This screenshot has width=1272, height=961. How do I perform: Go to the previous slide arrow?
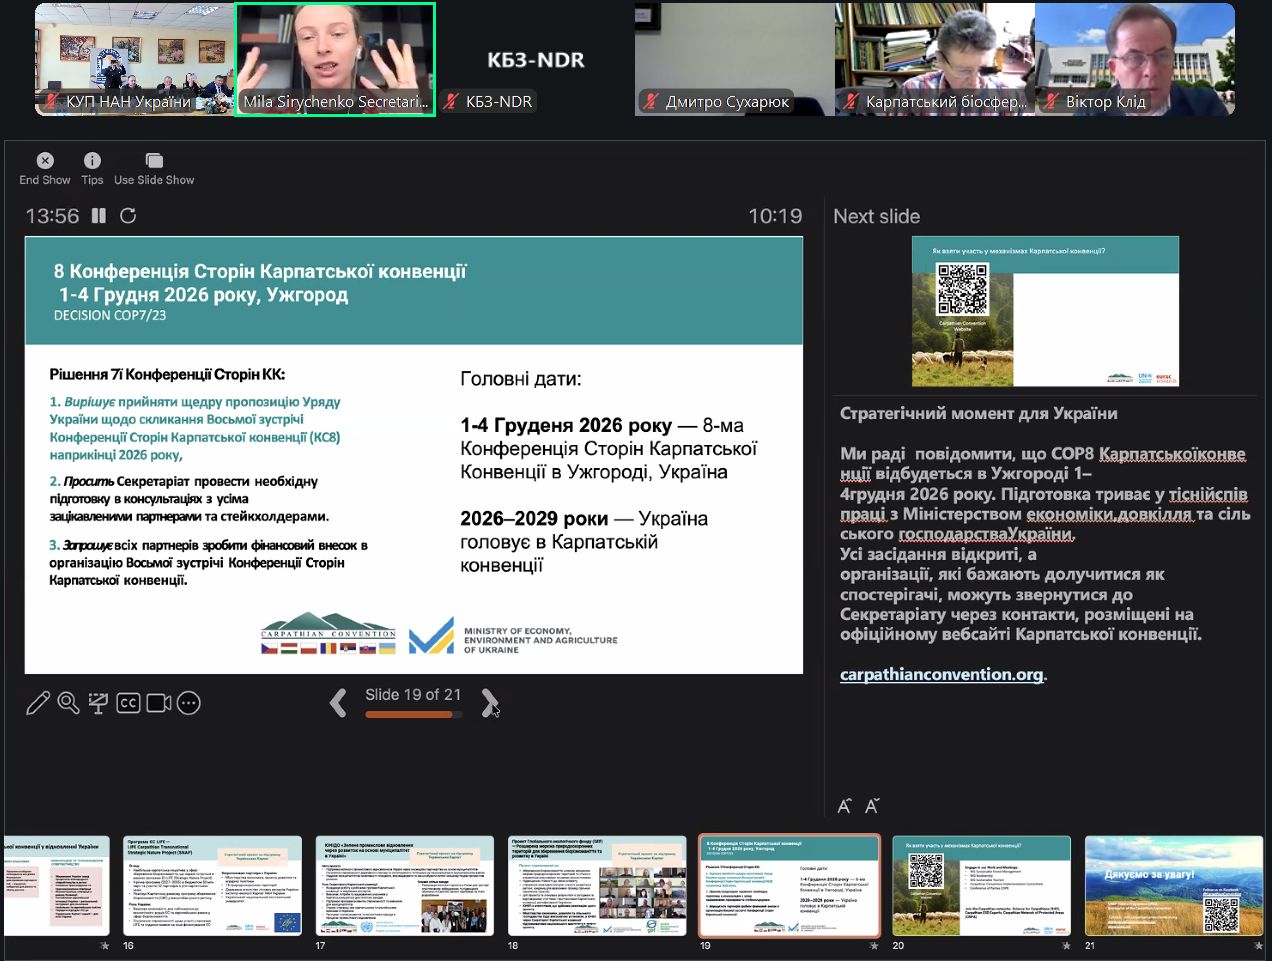pos(339,703)
